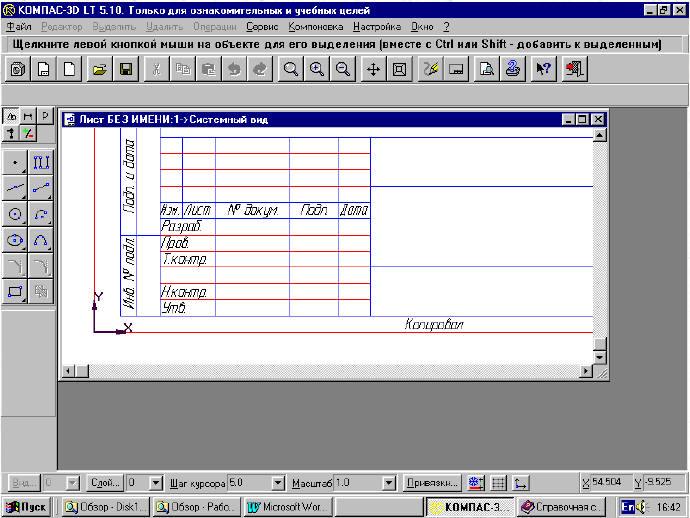The image size is (690, 518).
Task: Switch to the parameterization panel marked P
Action: click(x=45, y=116)
